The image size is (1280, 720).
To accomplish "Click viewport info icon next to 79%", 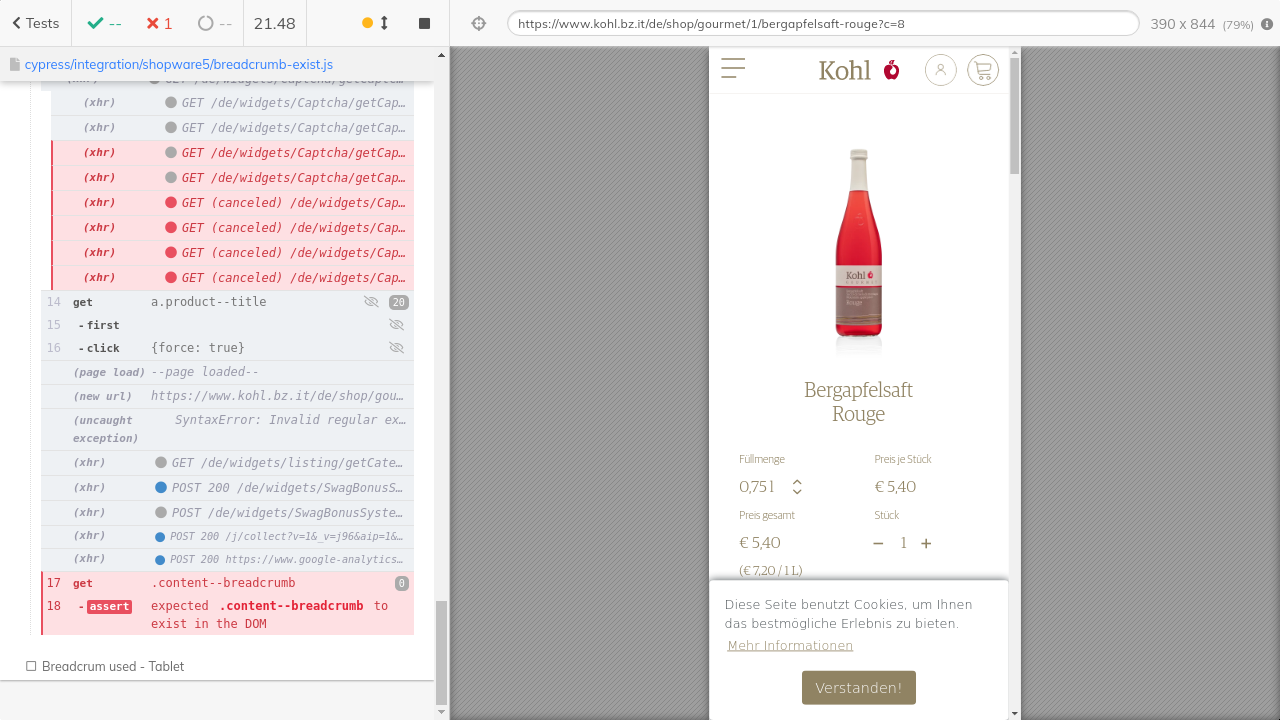I will pos(1267,24).
